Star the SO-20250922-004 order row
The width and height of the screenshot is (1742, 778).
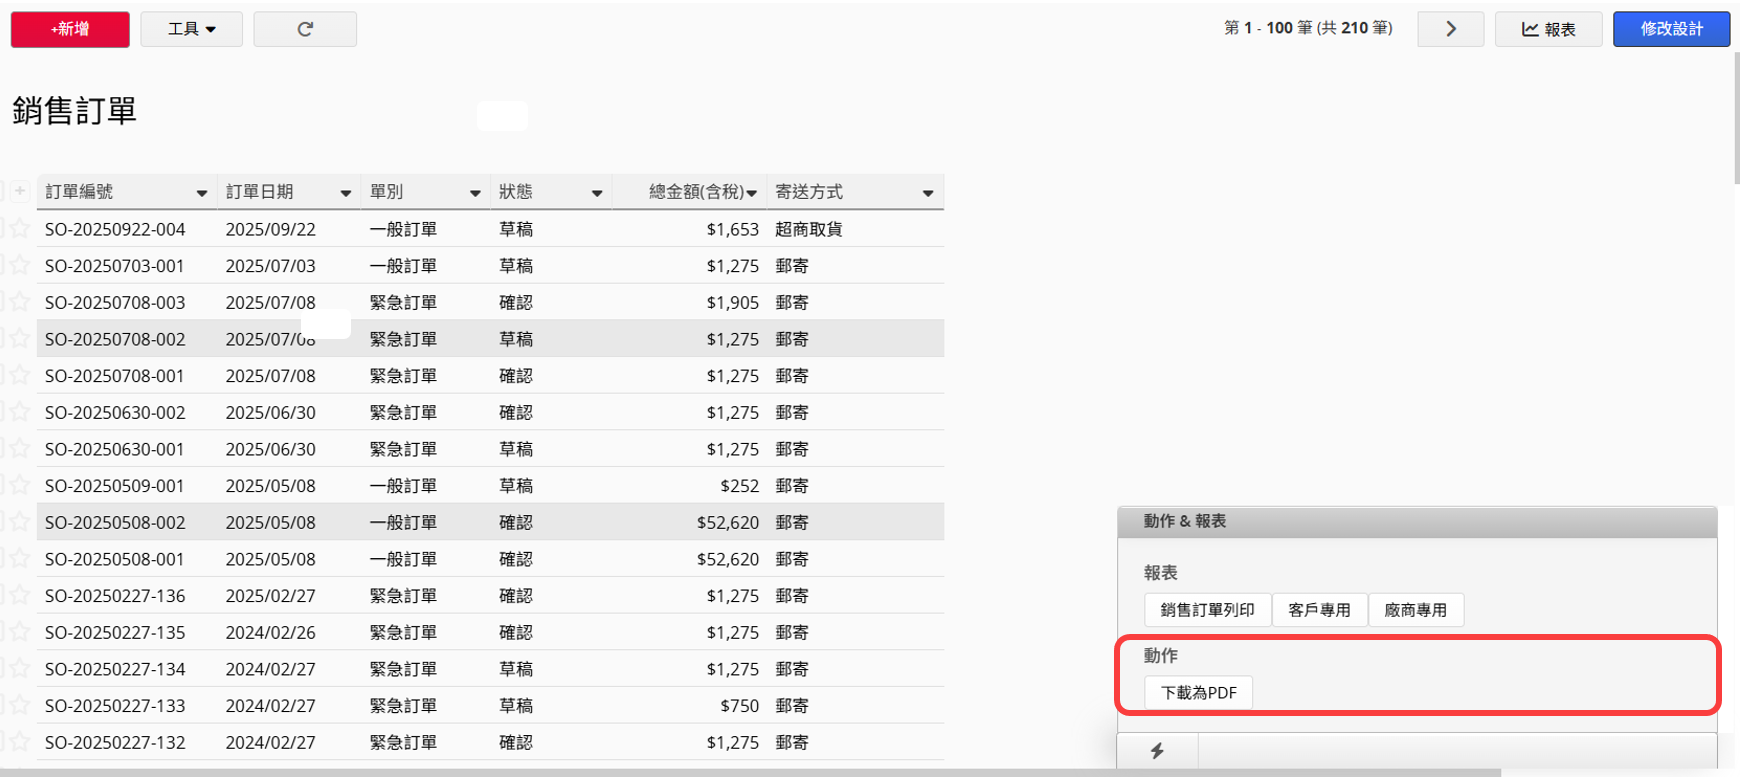tap(20, 229)
